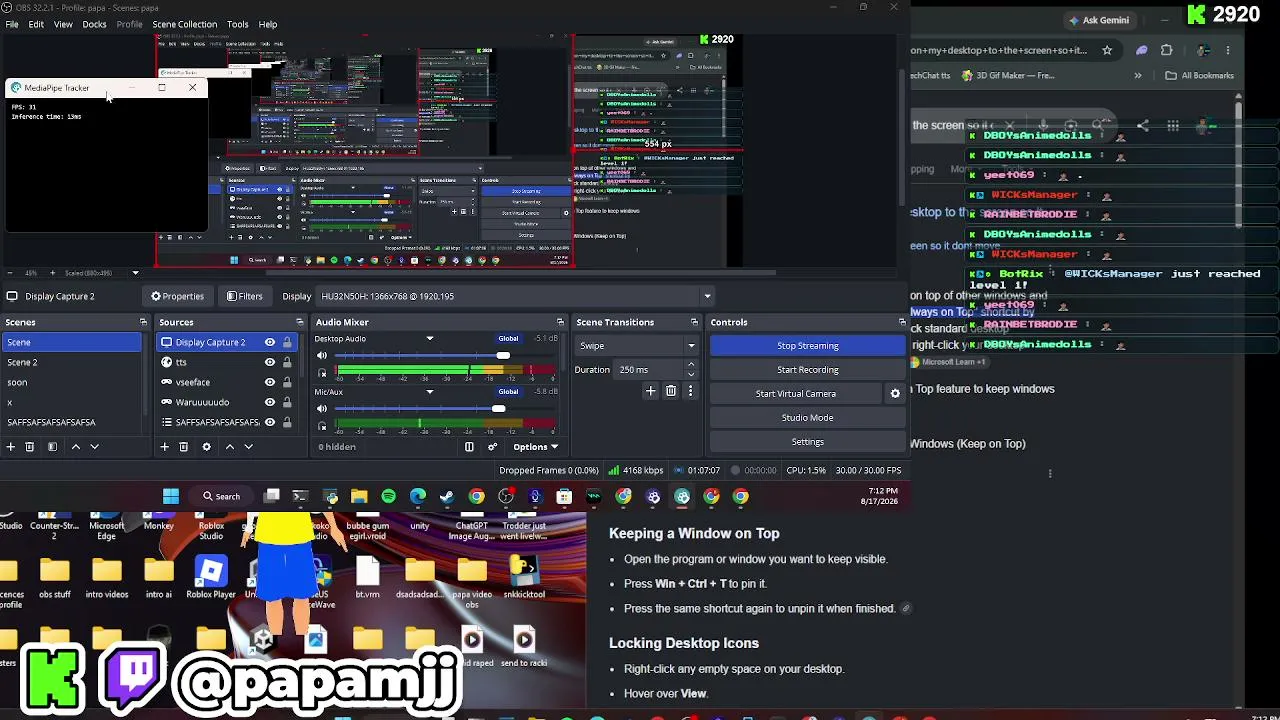Image resolution: width=1280 pixels, height=720 pixels.
Task: Open source Filters button
Action: pos(244,296)
